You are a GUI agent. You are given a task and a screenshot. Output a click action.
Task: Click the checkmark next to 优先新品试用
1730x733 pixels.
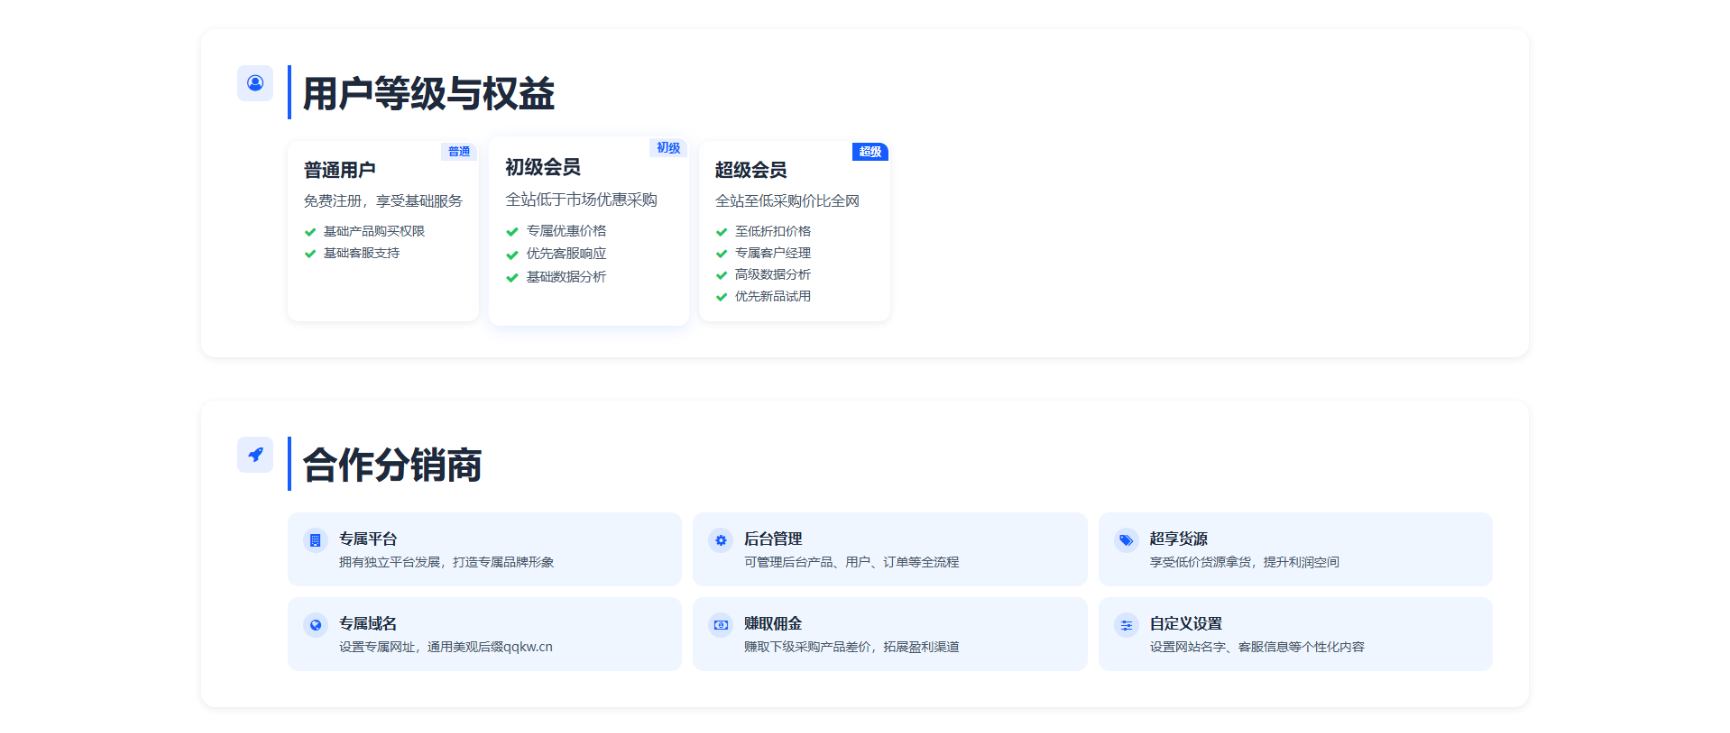(x=721, y=297)
